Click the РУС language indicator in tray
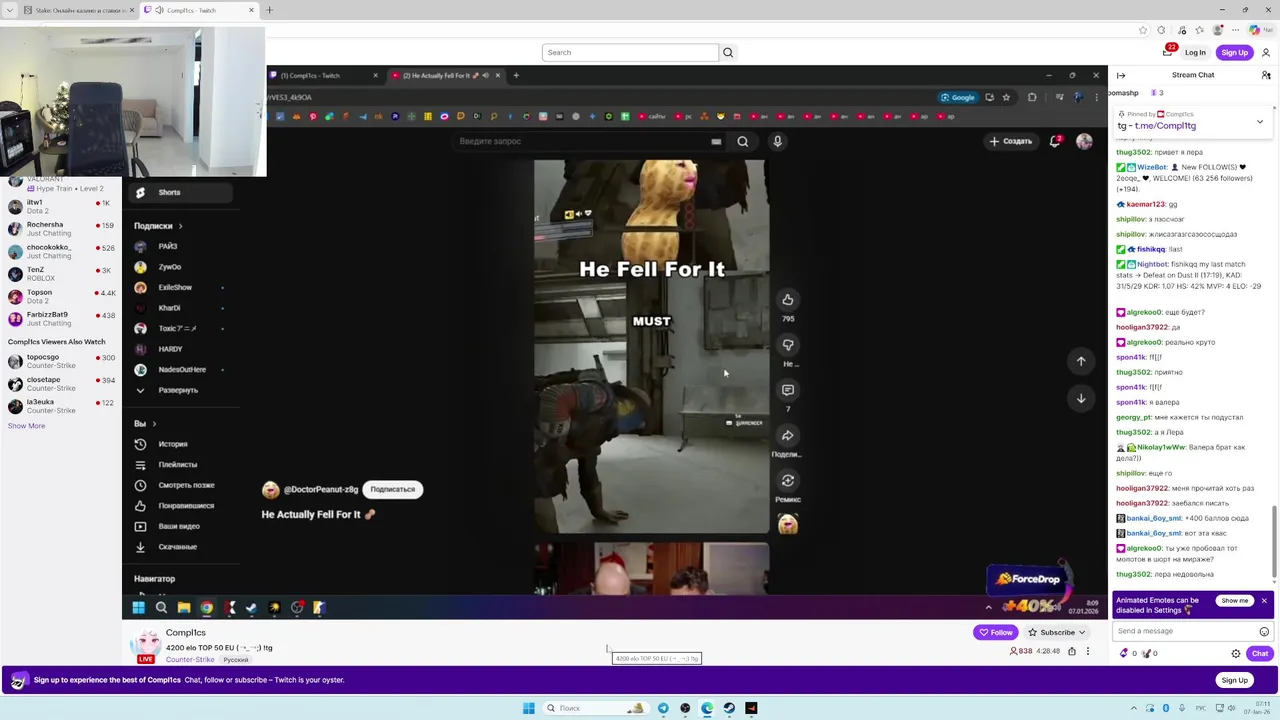This screenshot has width=1280, height=720. point(1200,708)
